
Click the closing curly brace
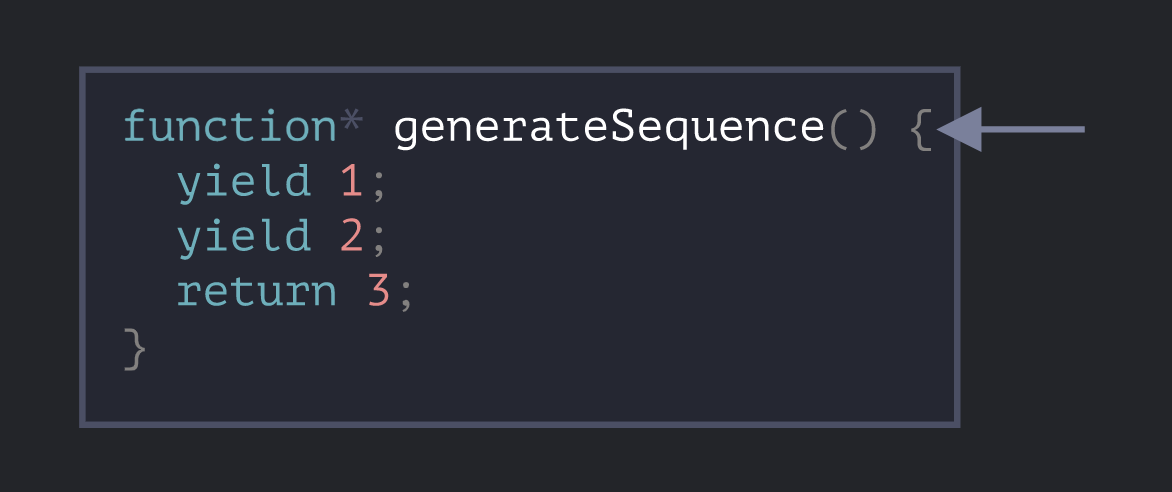point(135,346)
